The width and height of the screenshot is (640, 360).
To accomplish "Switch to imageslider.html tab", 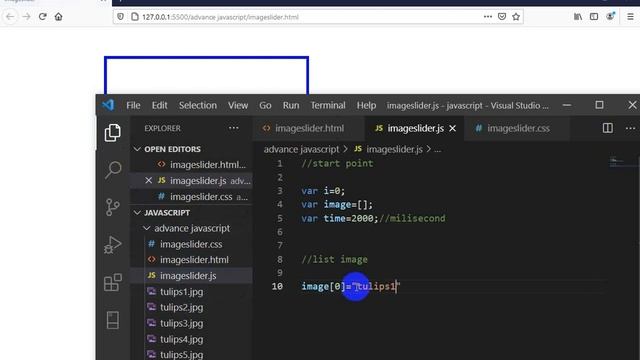I will [309, 129].
